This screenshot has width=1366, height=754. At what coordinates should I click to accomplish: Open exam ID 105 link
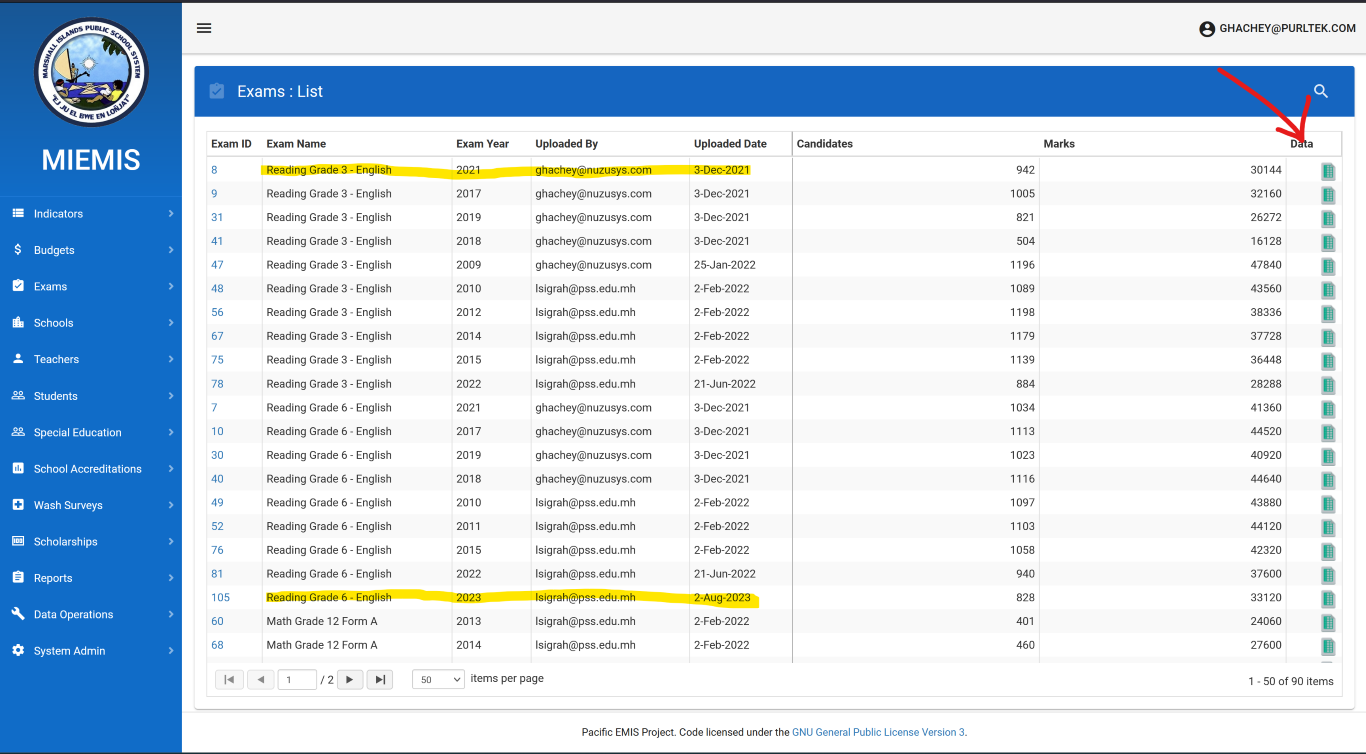[220, 598]
